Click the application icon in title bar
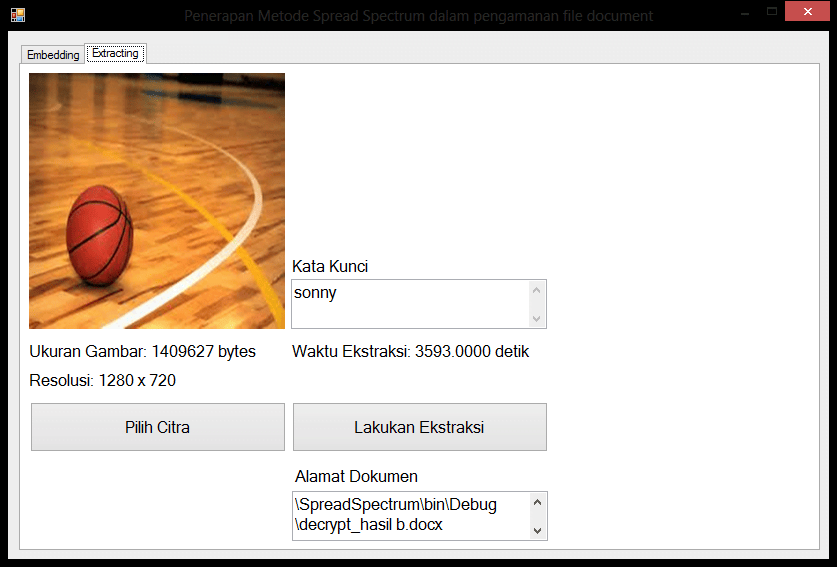Viewport: 837px width, 567px height. tap(17, 15)
